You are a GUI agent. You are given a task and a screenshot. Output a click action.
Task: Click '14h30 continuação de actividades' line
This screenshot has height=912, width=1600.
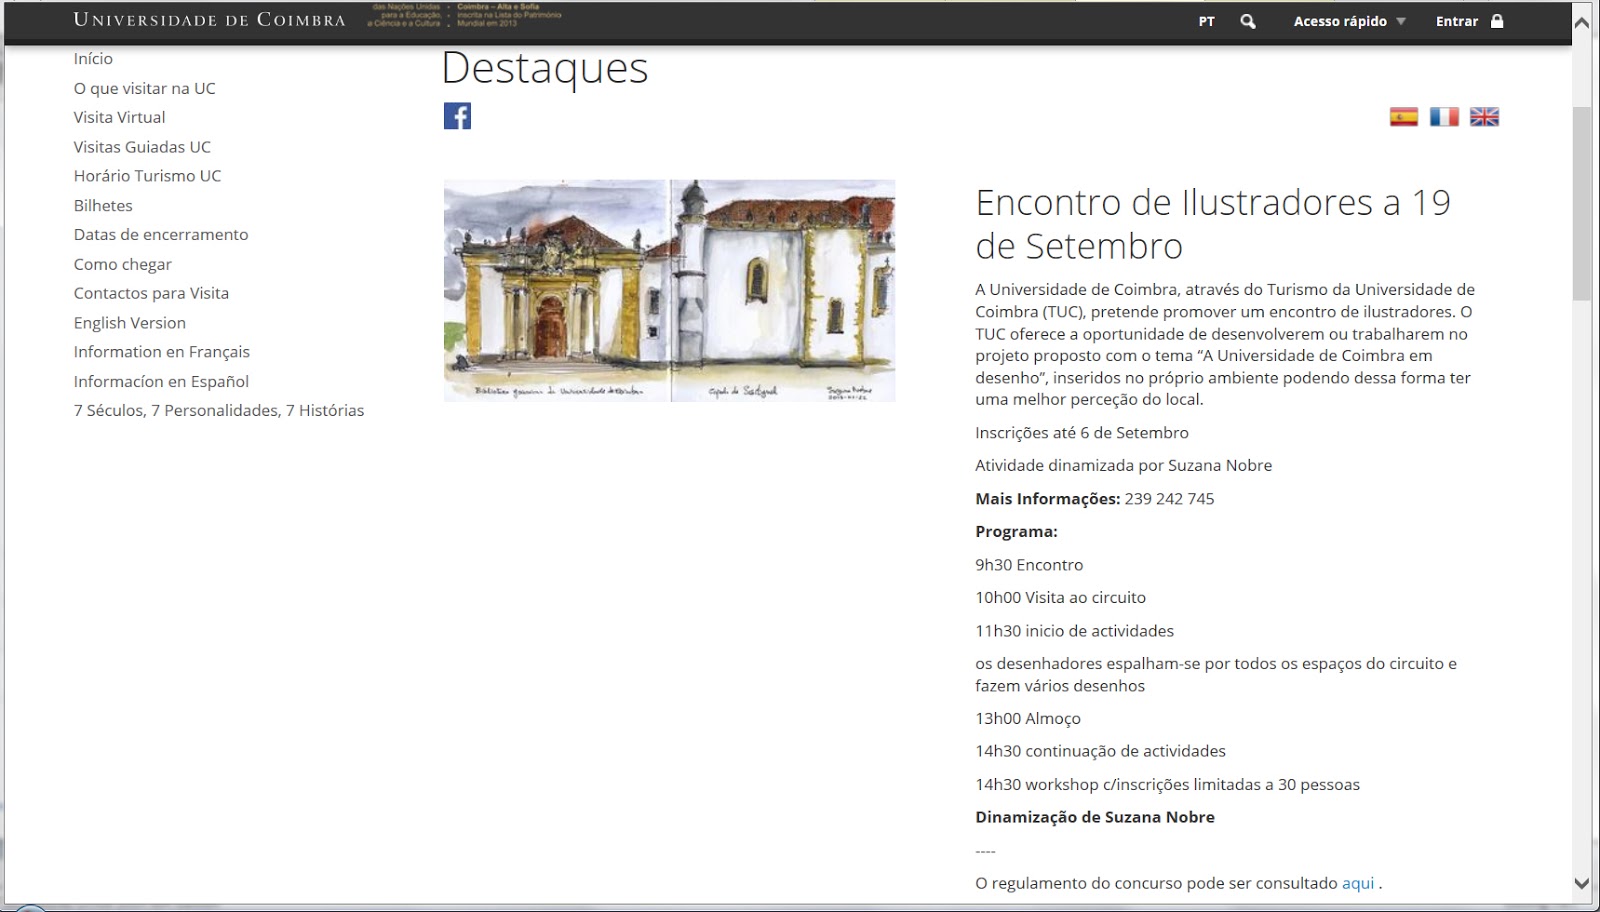(x=1100, y=751)
